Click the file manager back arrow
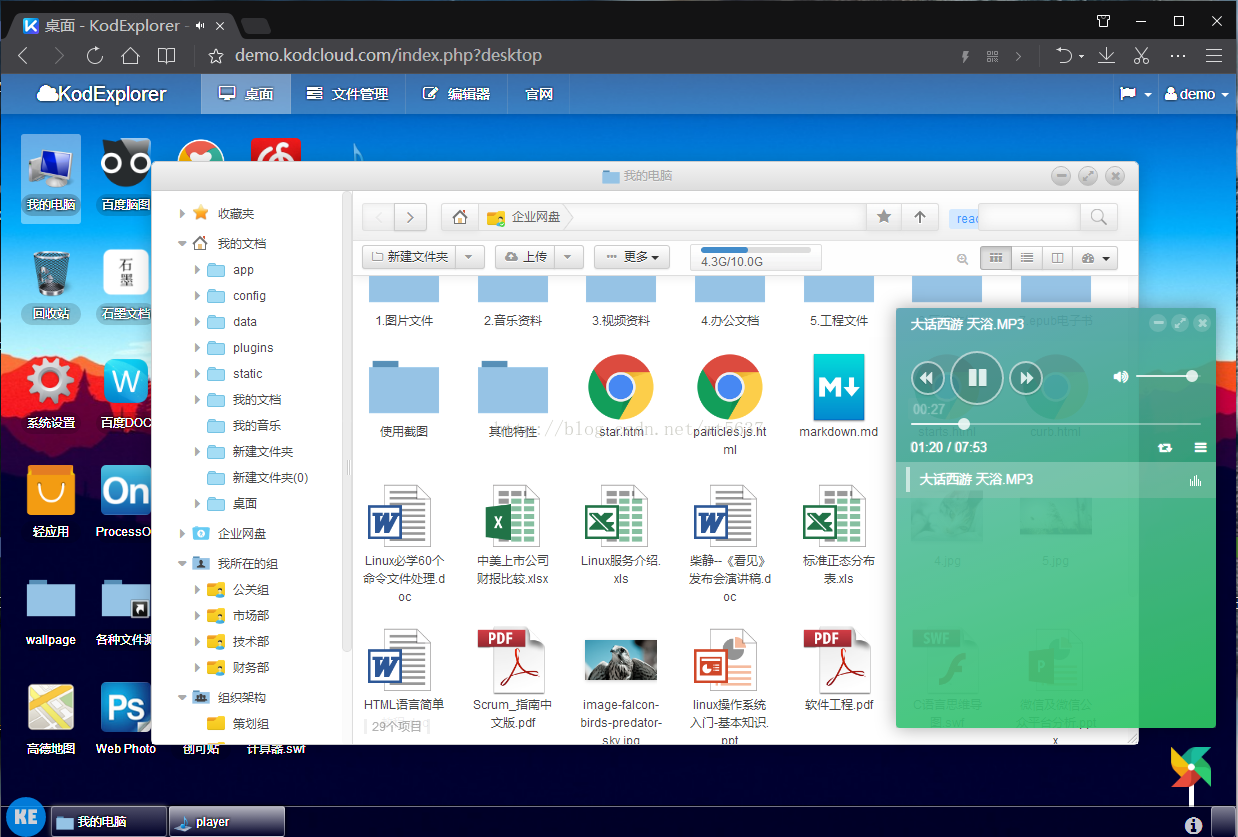Viewport: 1238px width, 837px height. coord(378,217)
